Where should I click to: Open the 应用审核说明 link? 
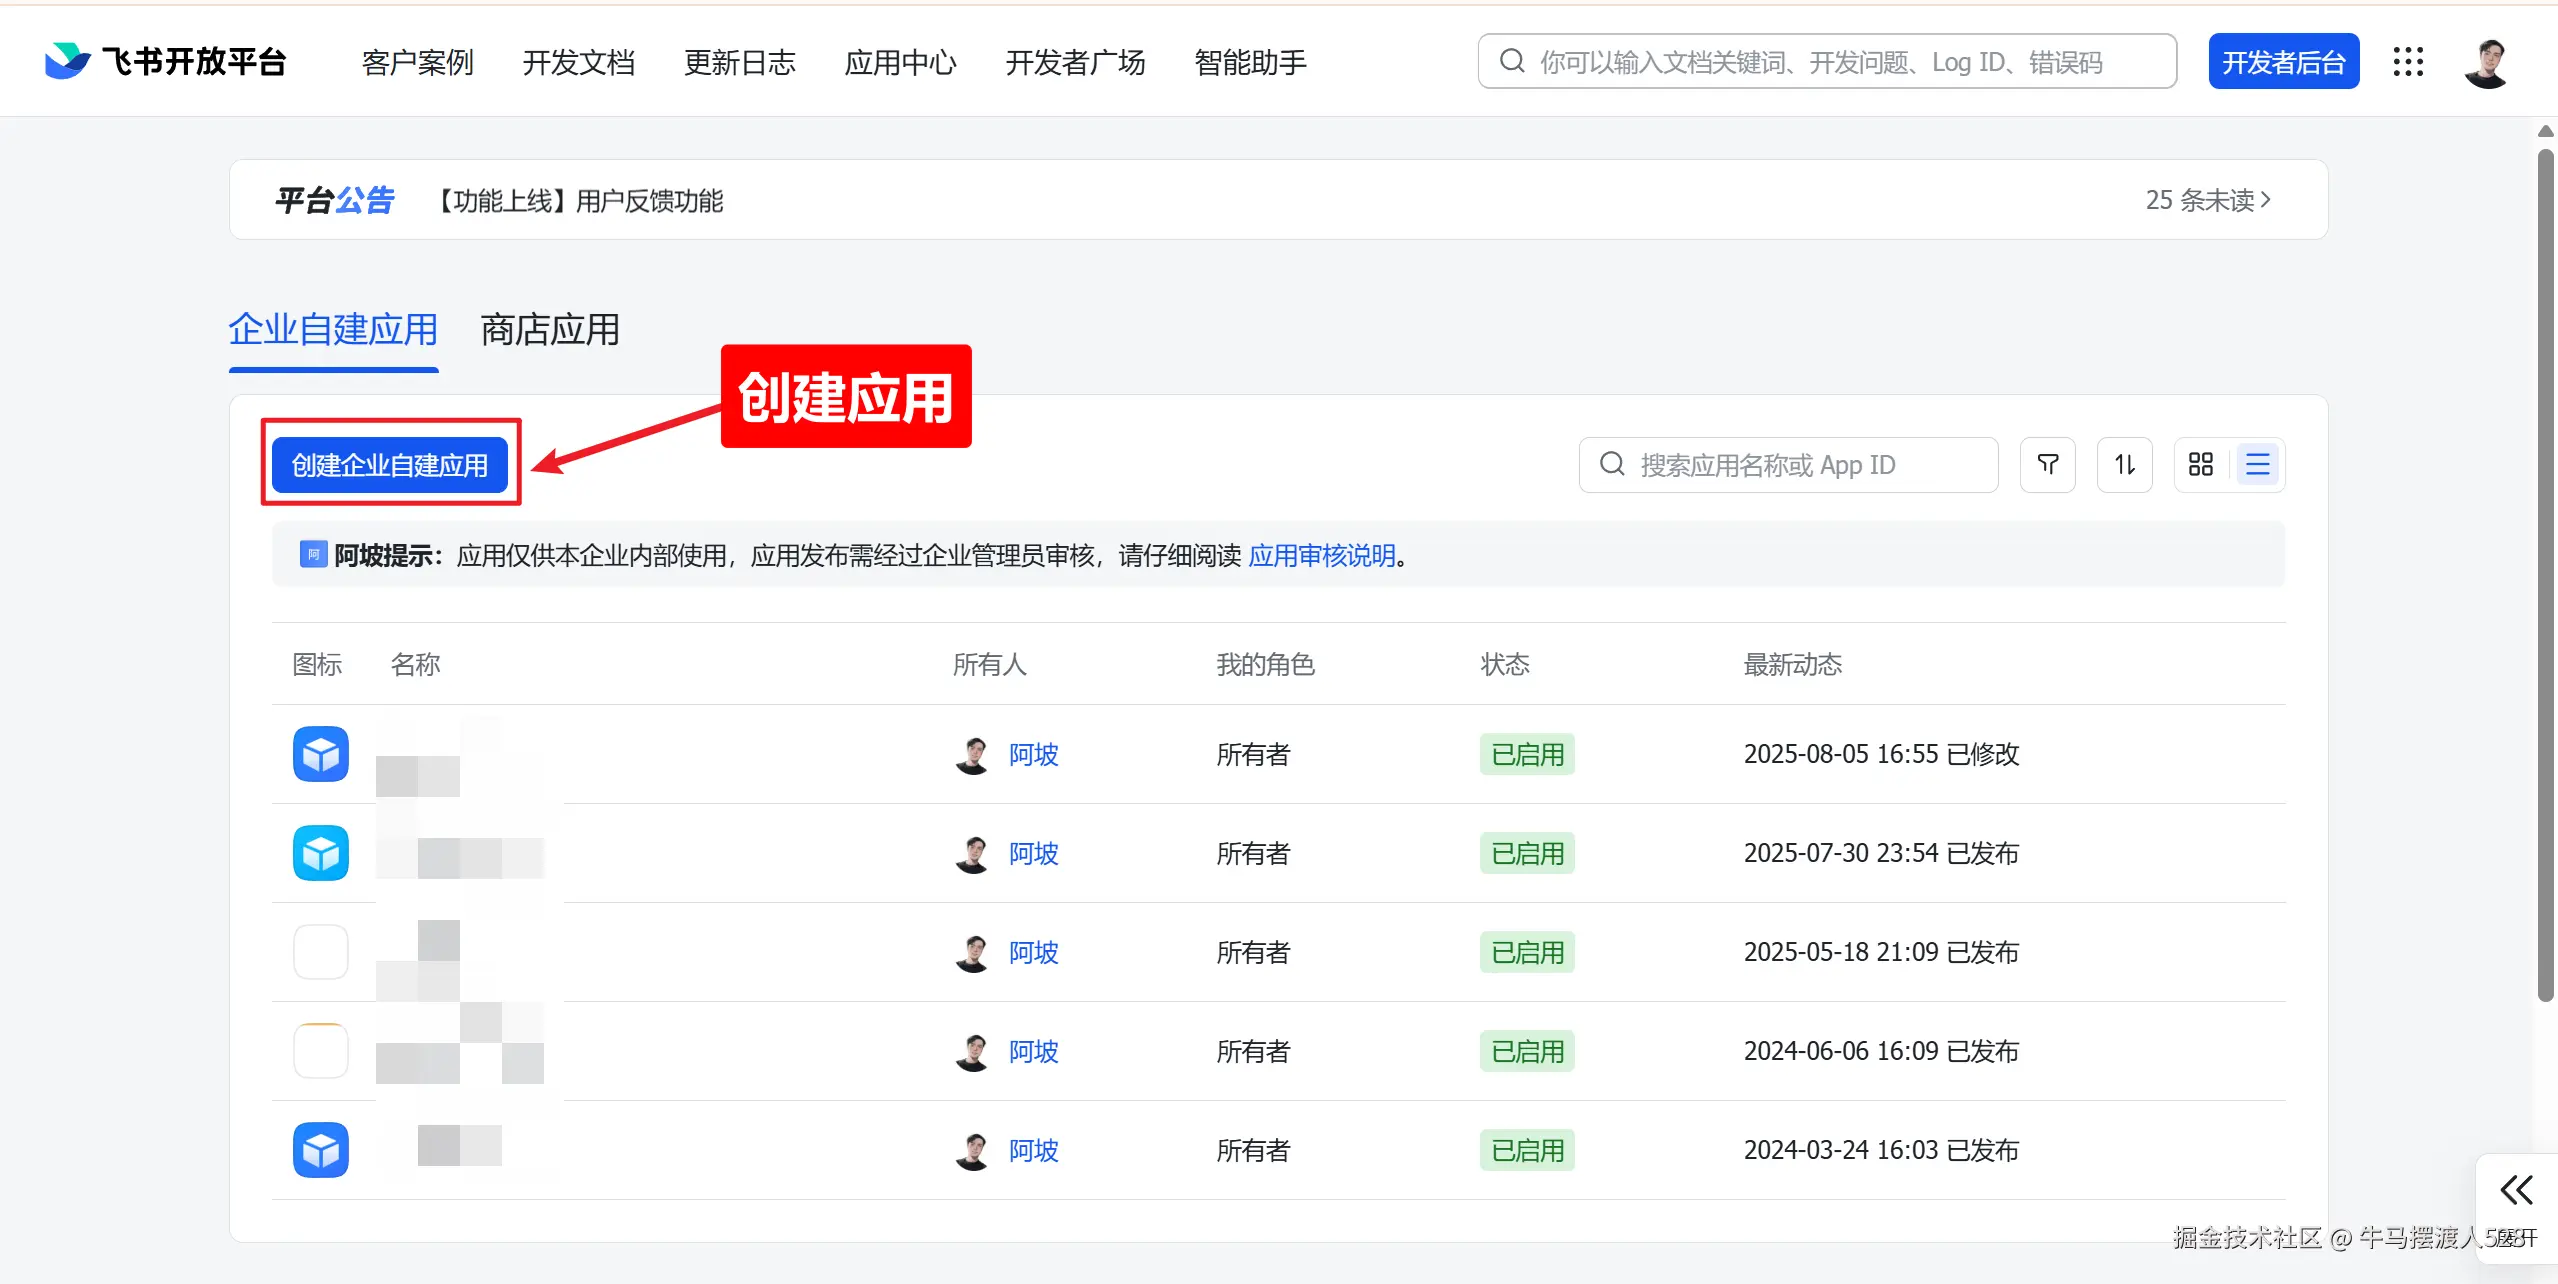click(1322, 556)
